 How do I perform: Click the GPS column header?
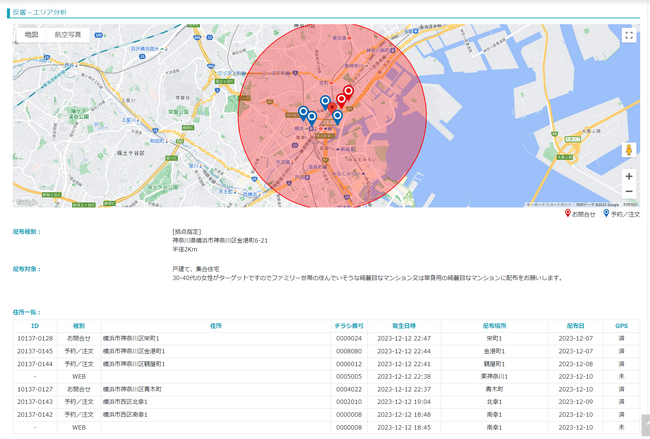[x=621, y=326]
